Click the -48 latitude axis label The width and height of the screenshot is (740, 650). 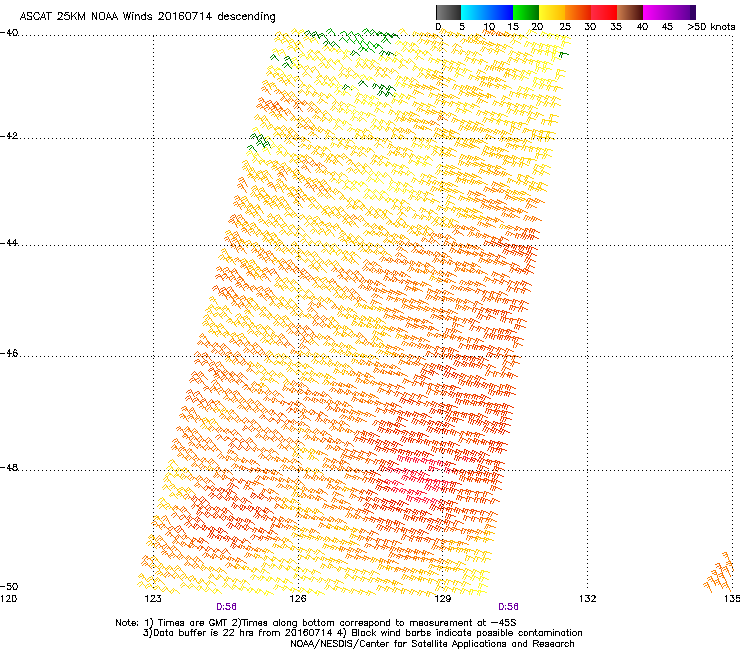[x=9, y=468]
